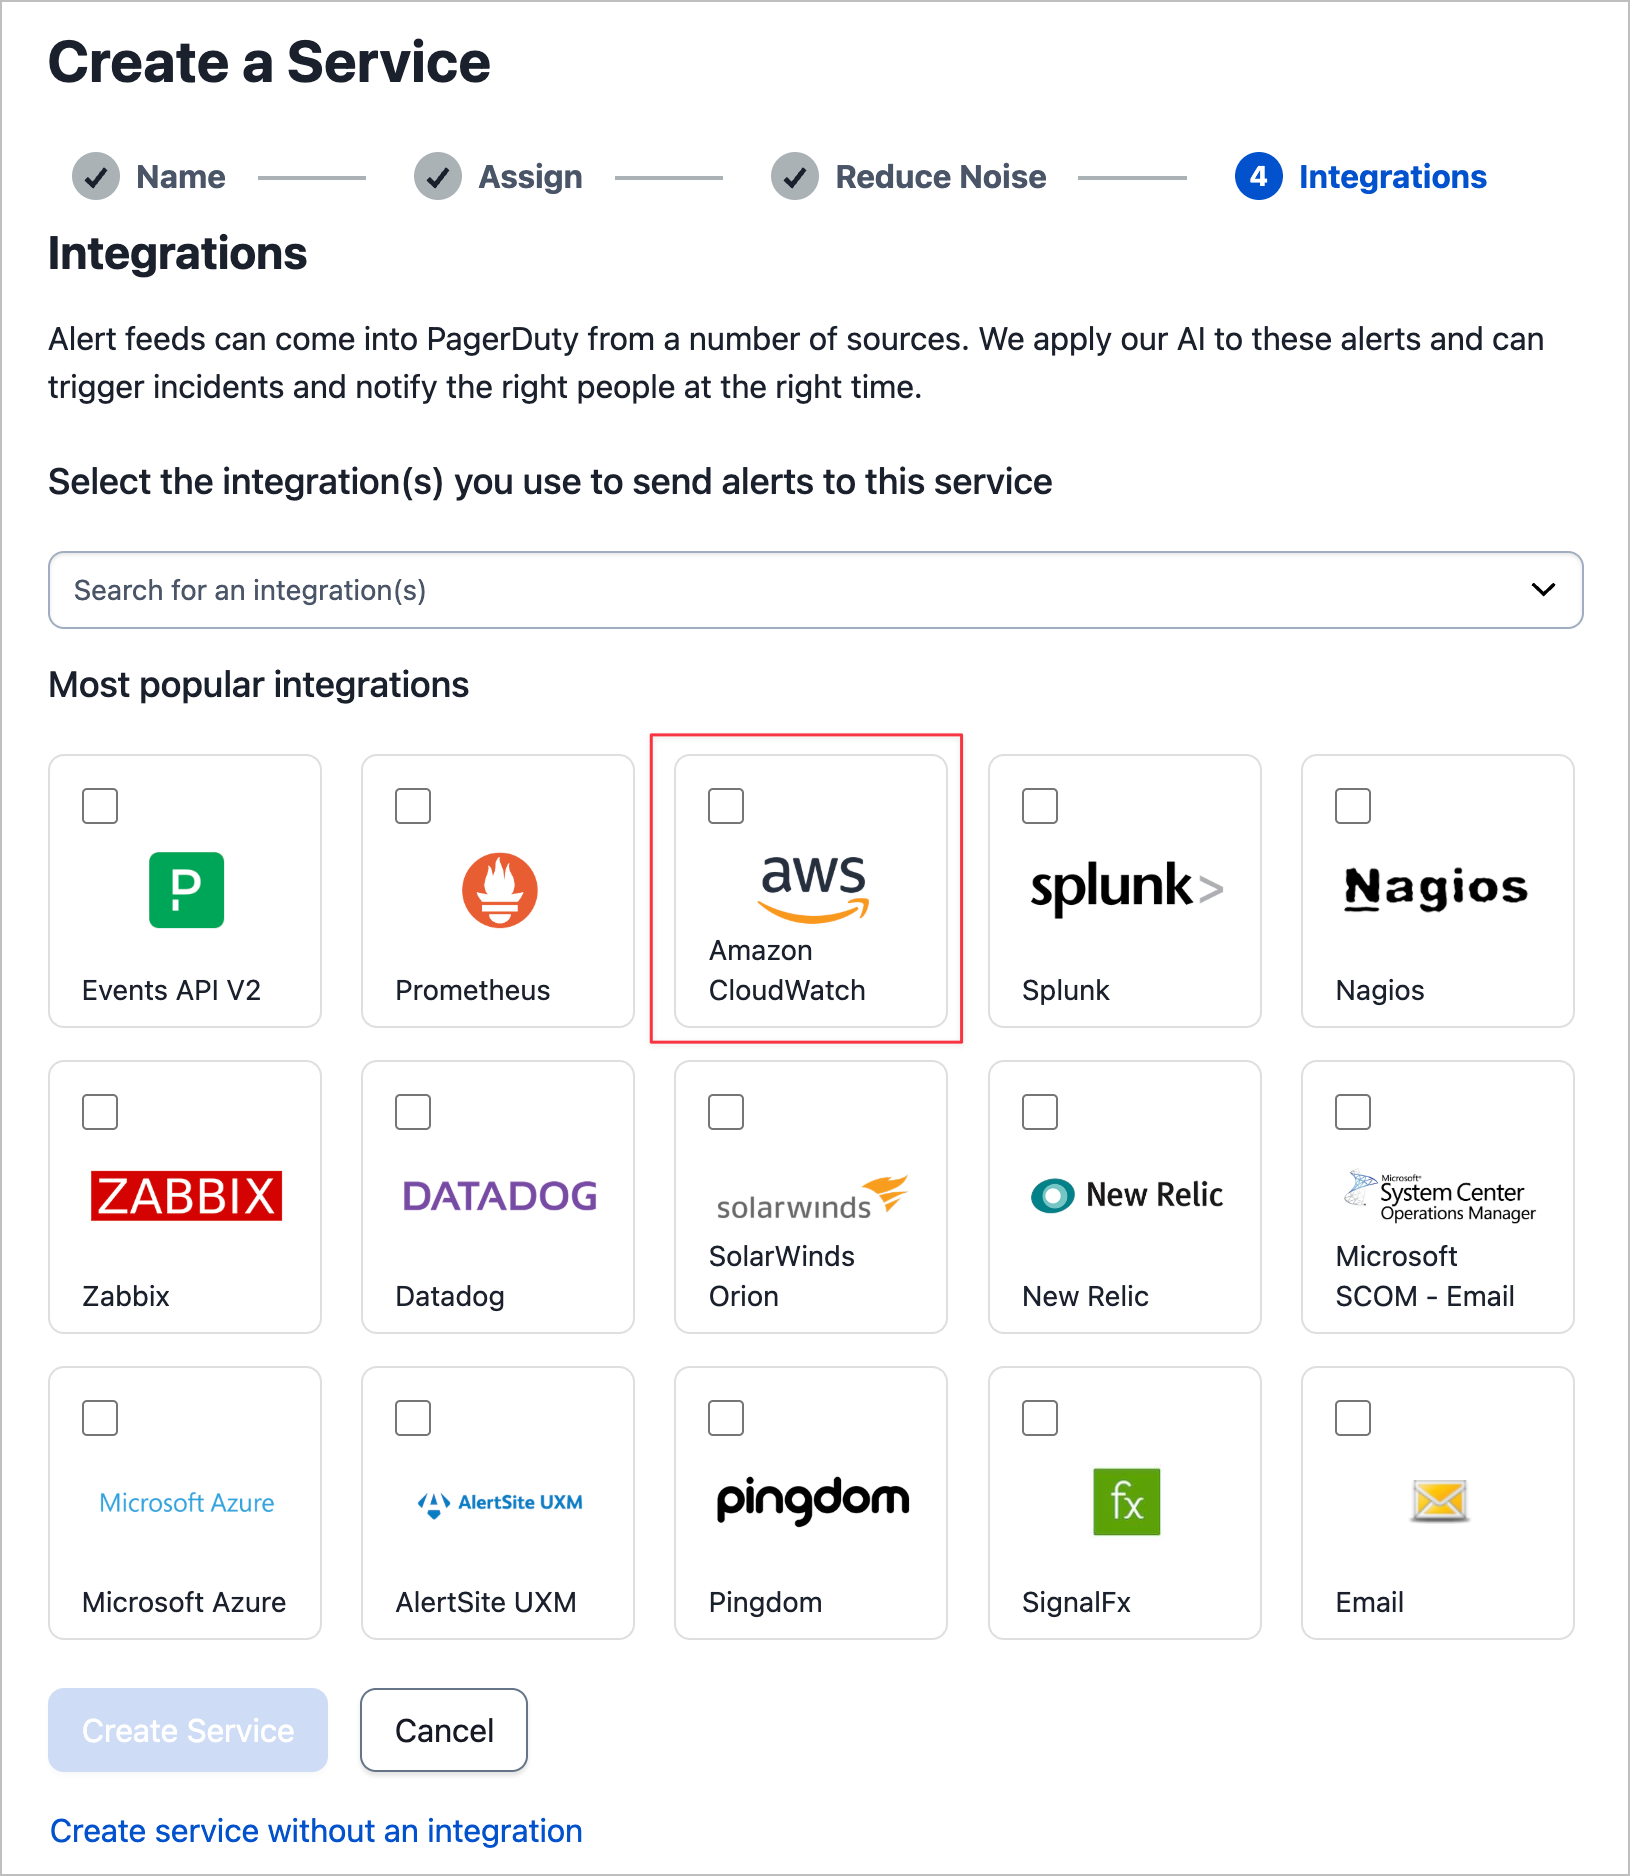Image resolution: width=1630 pixels, height=1876 pixels.
Task: Select the SolarWinds Orion checkbox
Action: click(726, 1112)
